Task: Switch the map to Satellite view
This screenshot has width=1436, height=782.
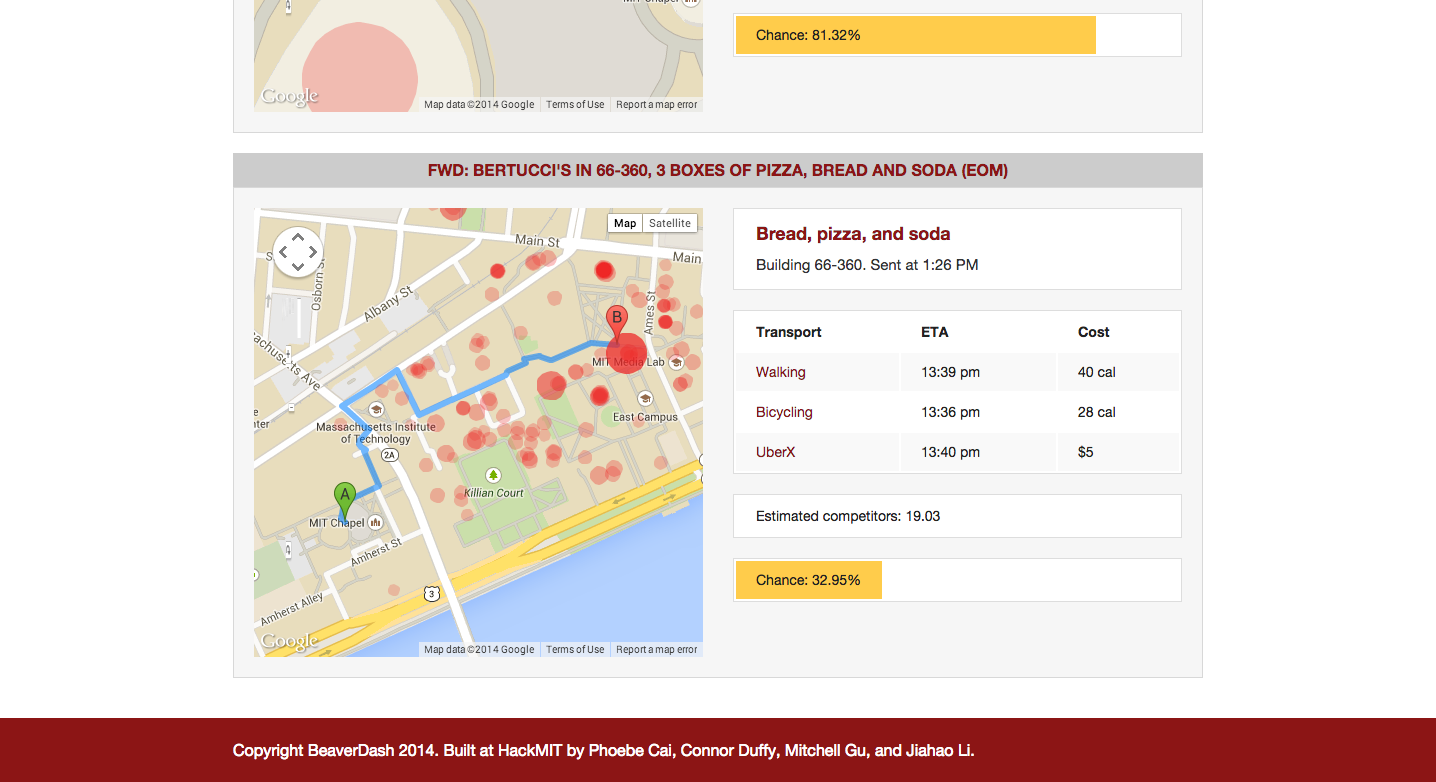Action: click(670, 223)
